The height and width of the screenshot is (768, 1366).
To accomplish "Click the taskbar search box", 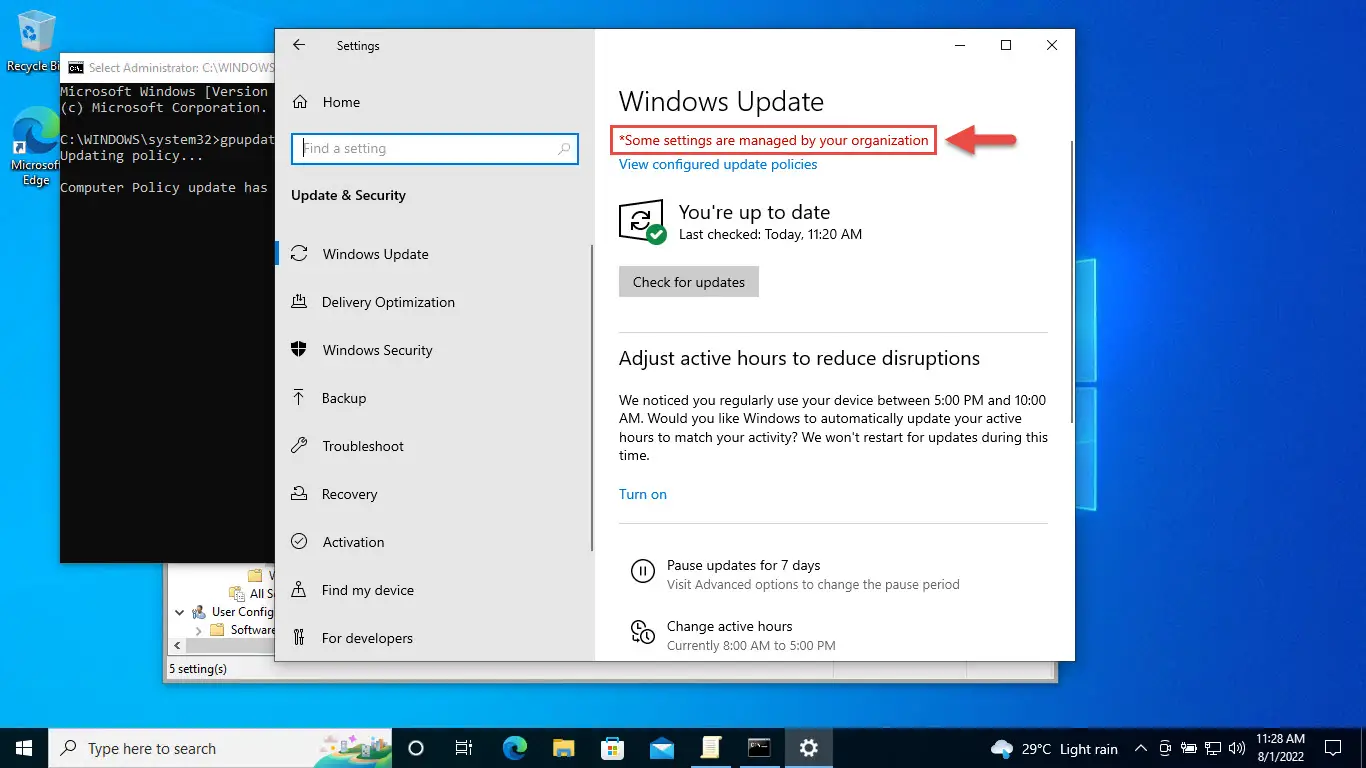I will (x=220, y=748).
